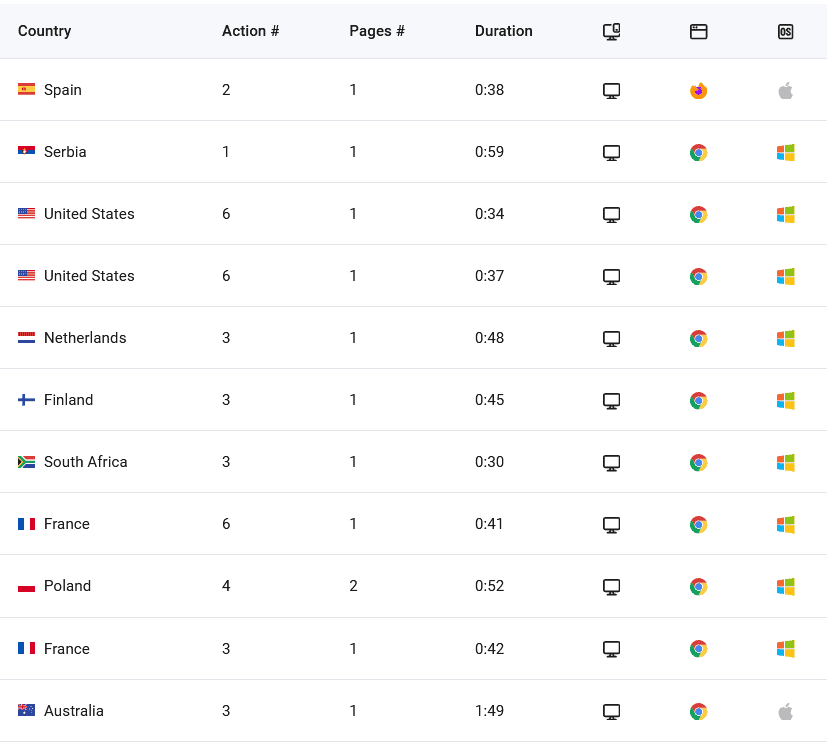827x748 pixels.
Task: Click the device type column header icon
Action: click(611, 32)
